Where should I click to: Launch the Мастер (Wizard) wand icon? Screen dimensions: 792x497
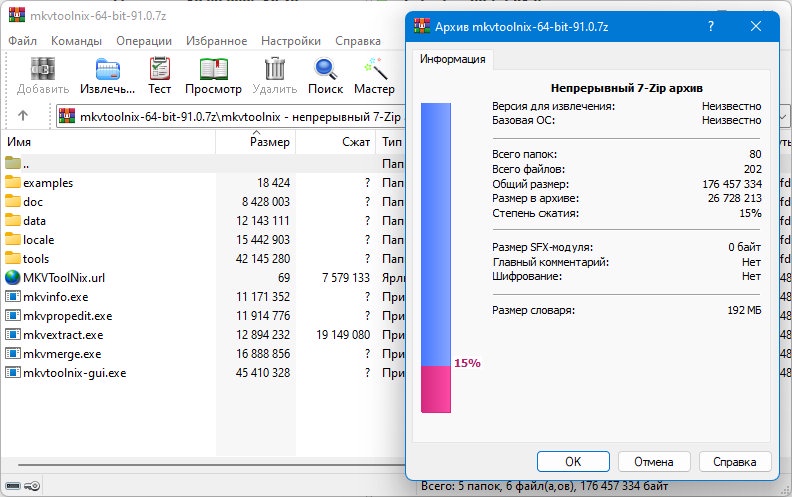pos(374,69)
